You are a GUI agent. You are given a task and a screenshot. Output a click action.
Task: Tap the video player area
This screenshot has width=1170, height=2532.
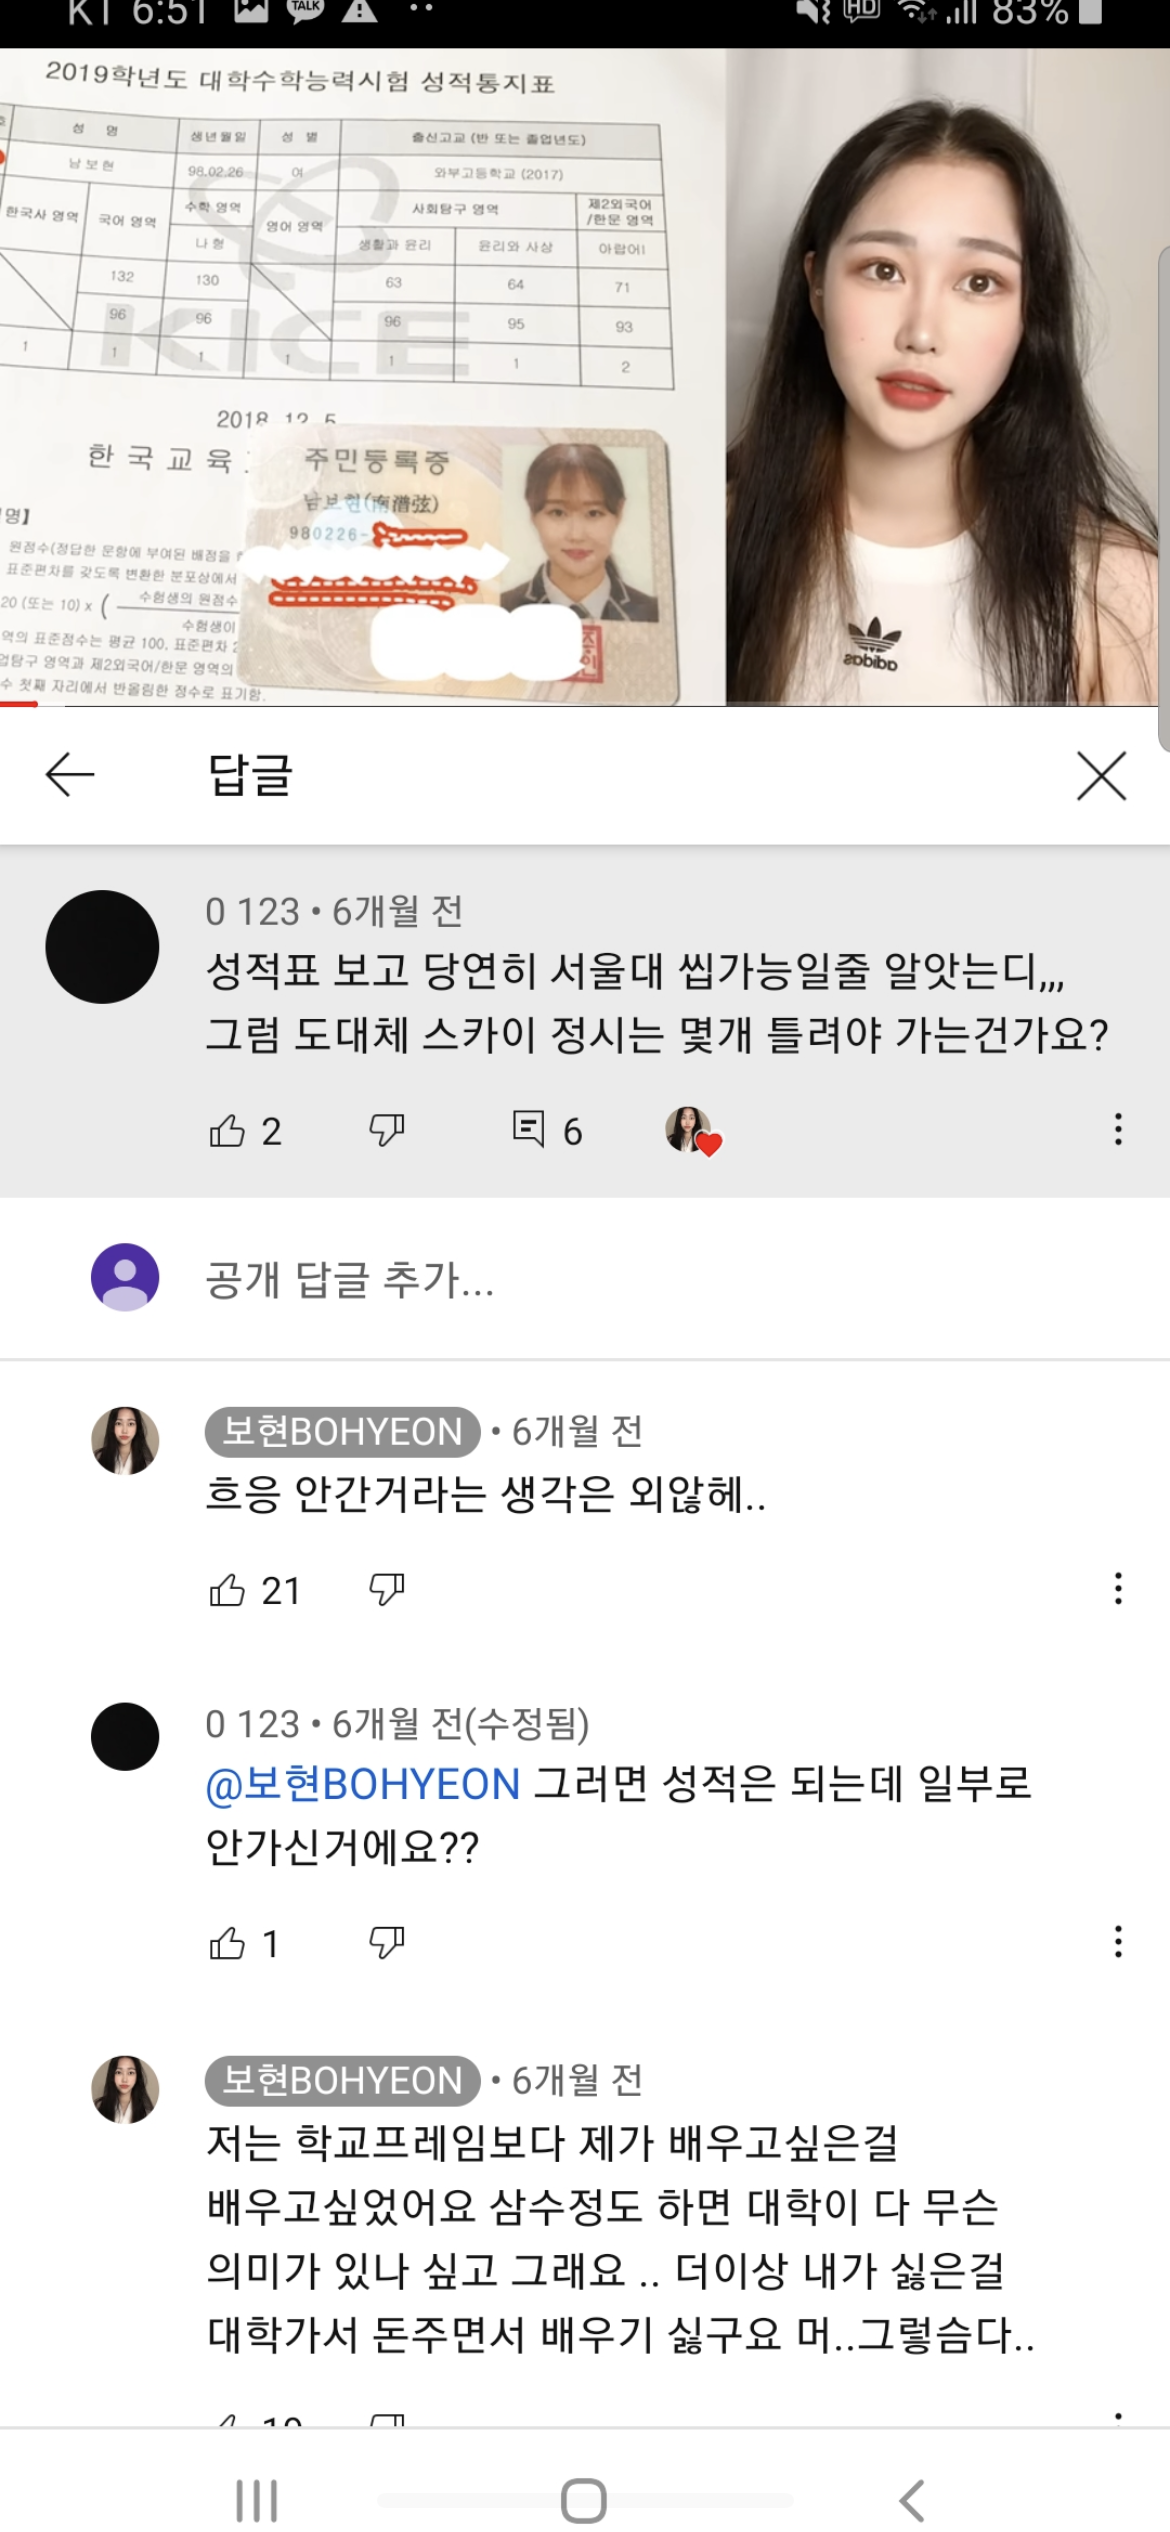585,377
